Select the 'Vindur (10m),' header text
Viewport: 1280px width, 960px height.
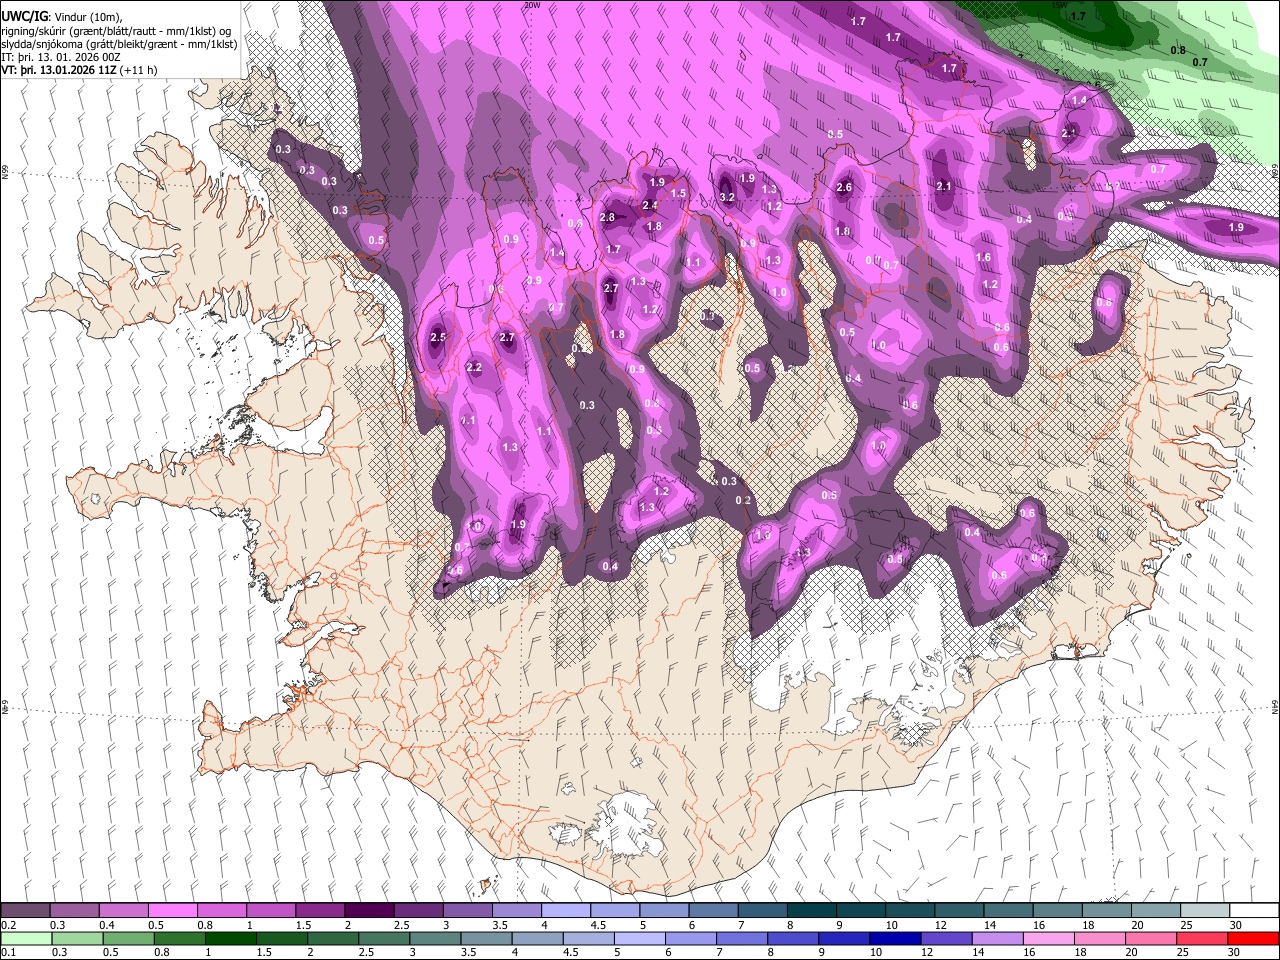(x=86, y=16)
